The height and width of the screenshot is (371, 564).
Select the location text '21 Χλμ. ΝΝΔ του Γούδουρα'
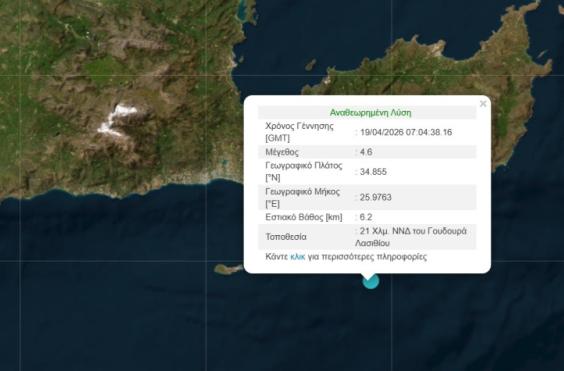coord(413,231)
